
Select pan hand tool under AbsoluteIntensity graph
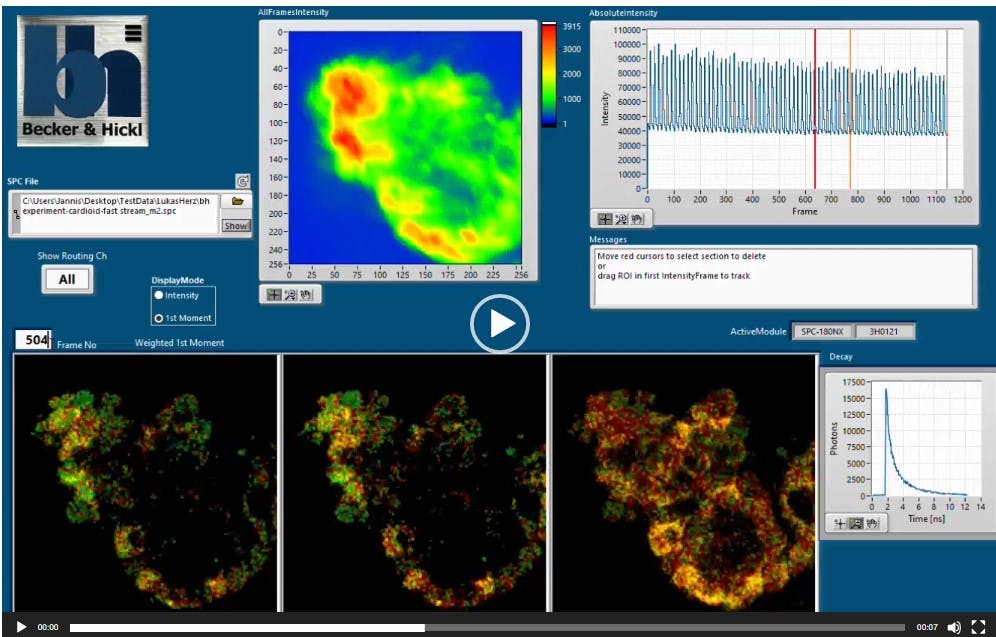click(637, 218)
